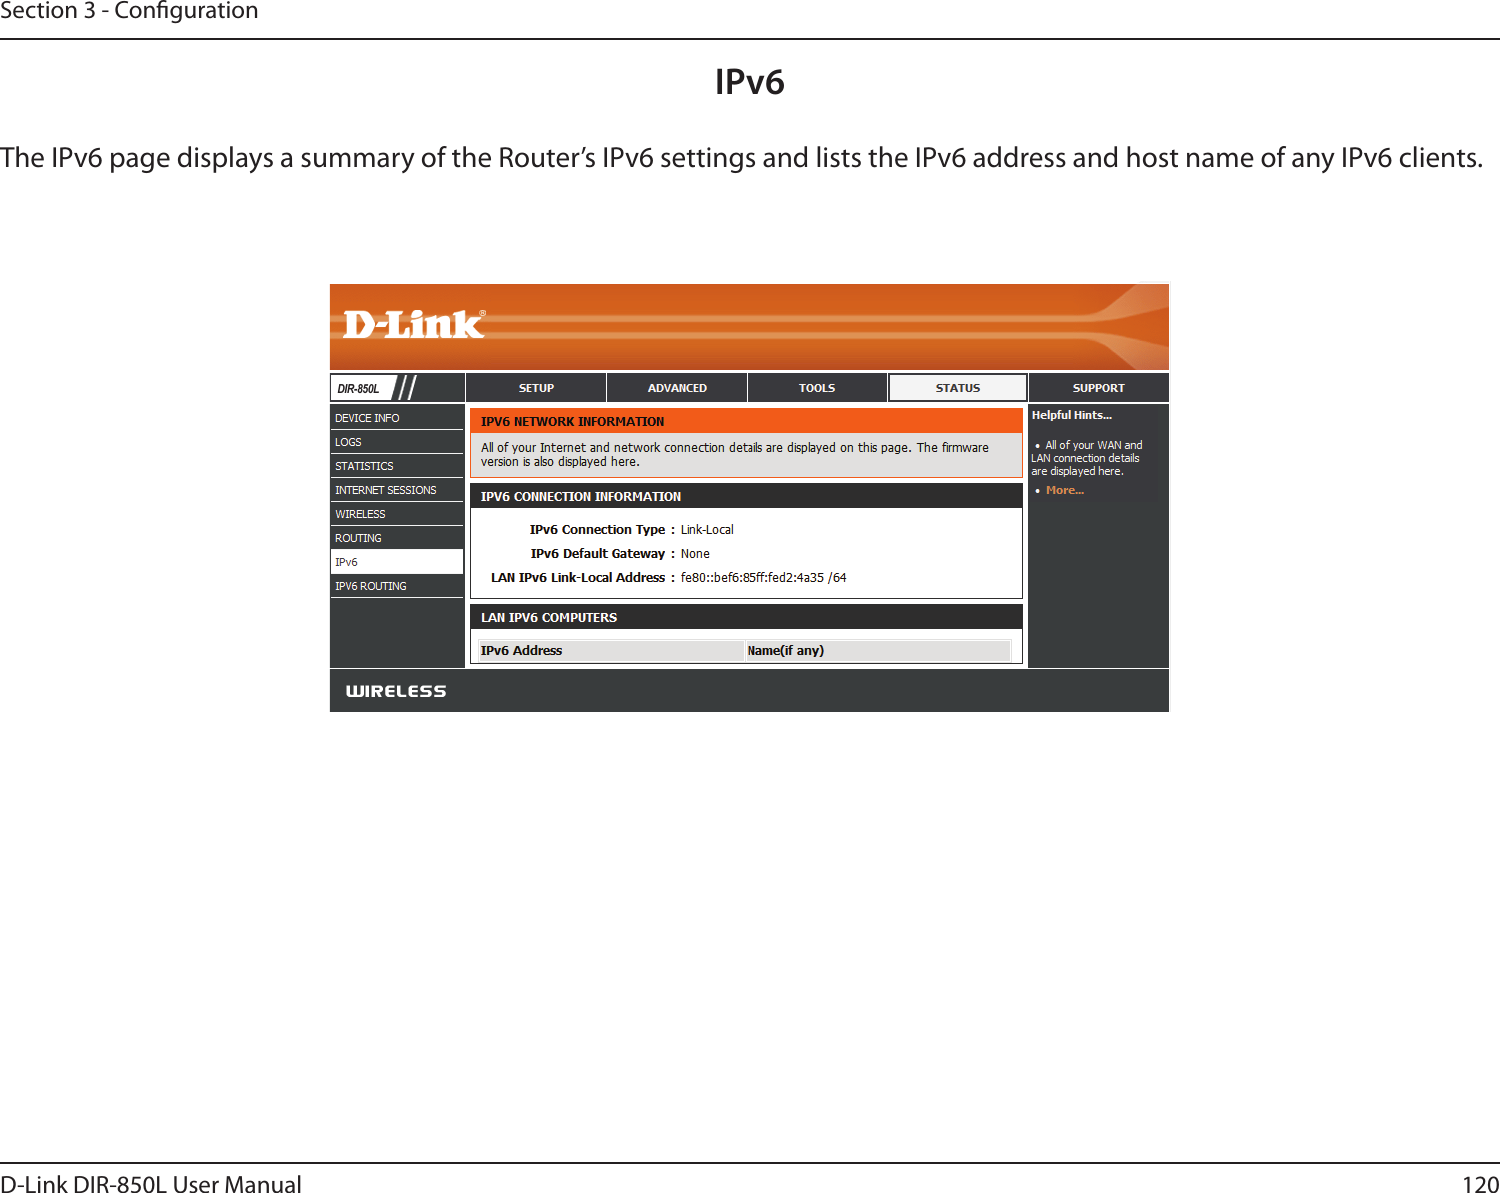Click the More... link in Helpful Hints
1500x1193 pixels.
pyautogui.click(x=1064, y=490)
